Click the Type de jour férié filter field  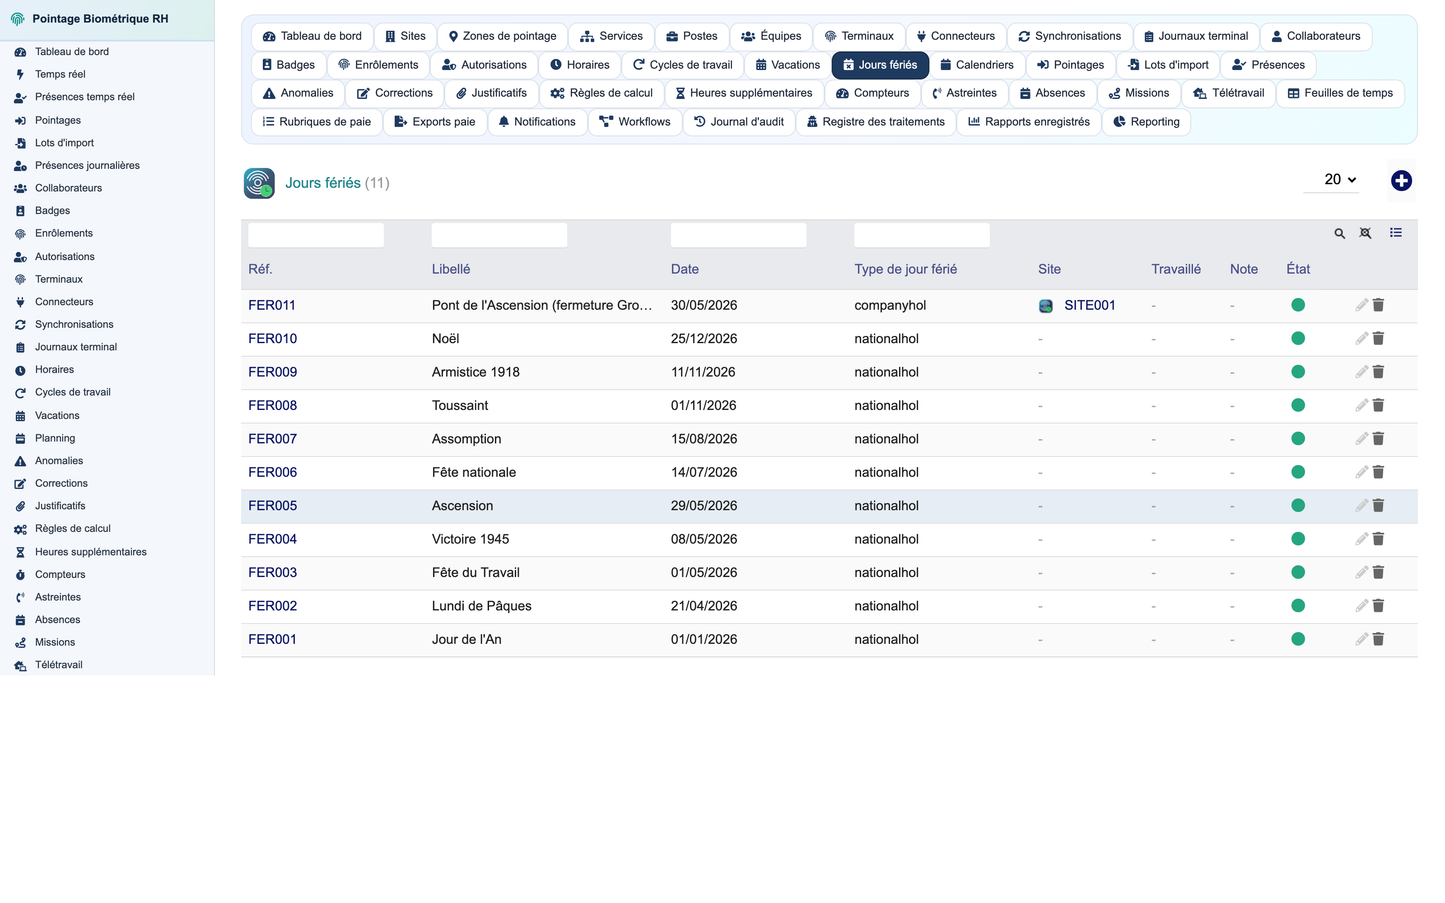point(922,235)
